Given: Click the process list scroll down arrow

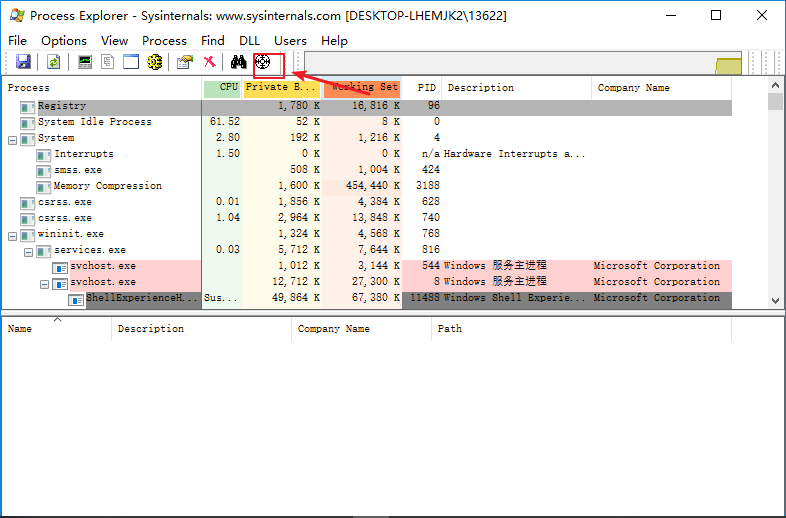Looking at the screenshot, I should (775, 301).
